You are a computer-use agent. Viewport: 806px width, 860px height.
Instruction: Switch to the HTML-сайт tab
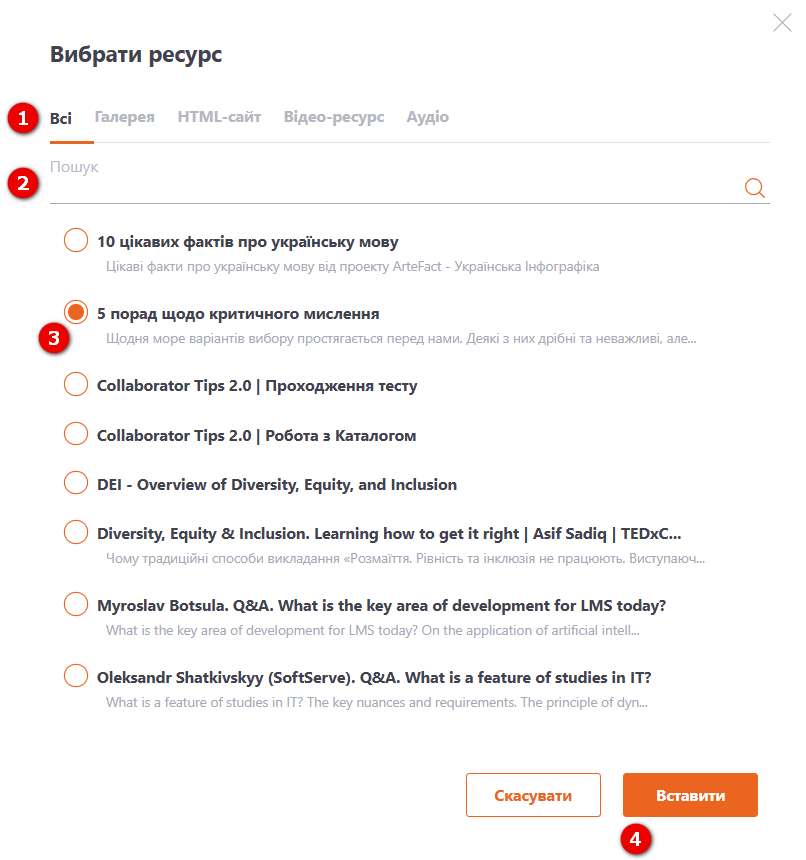click(219, 117)
